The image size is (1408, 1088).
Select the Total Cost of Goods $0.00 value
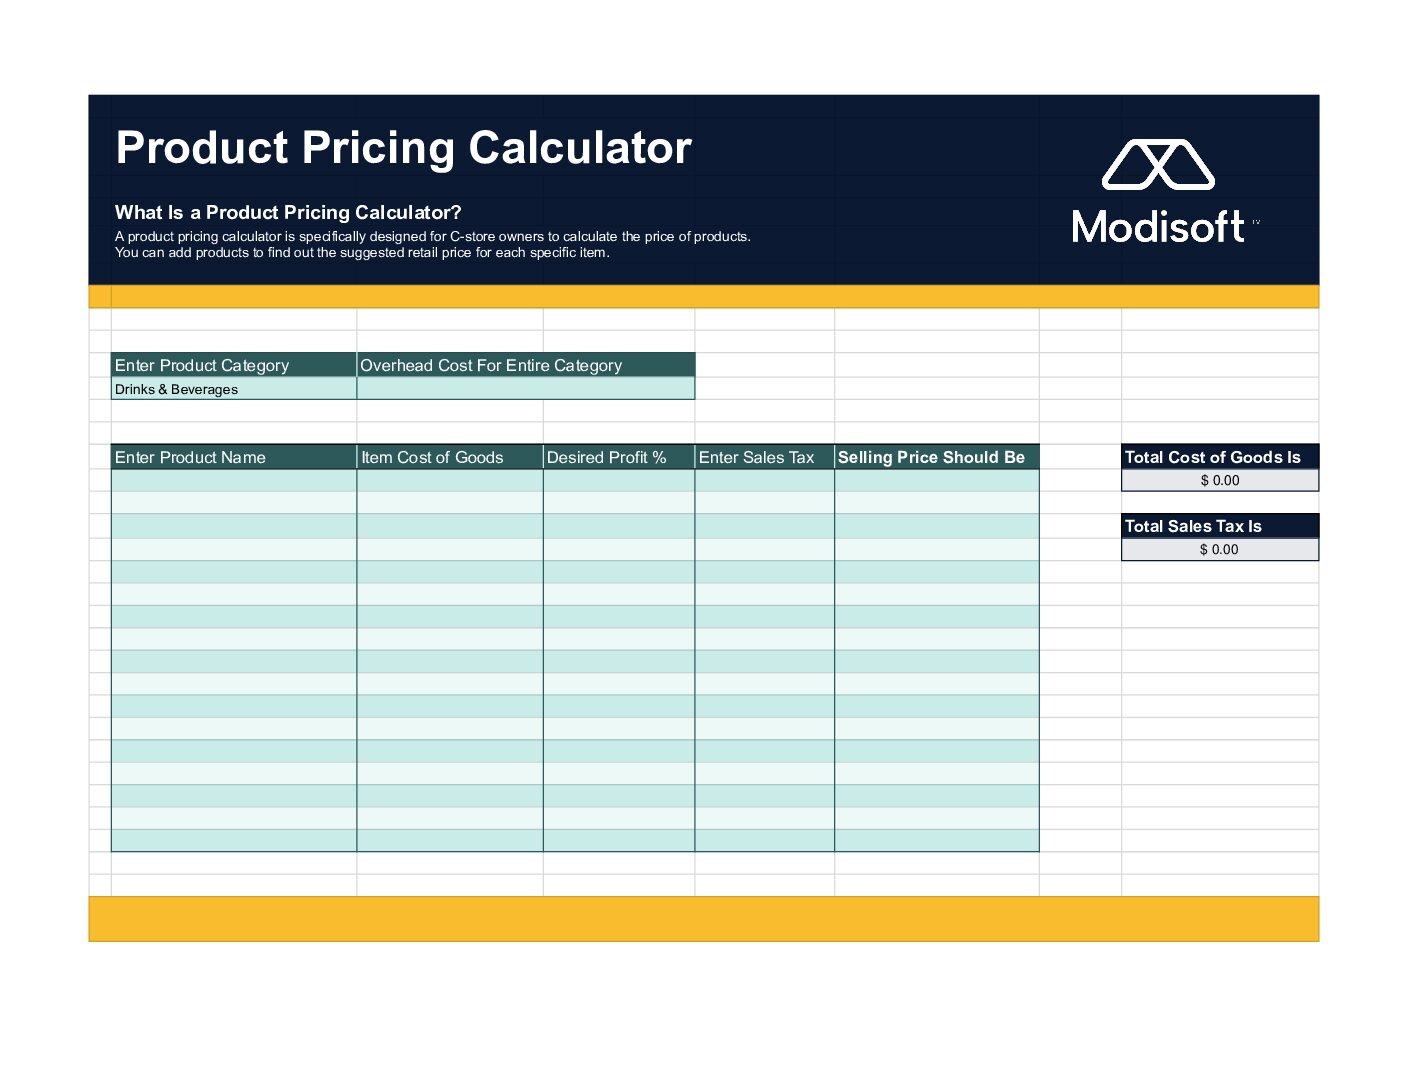point(1220,480)
